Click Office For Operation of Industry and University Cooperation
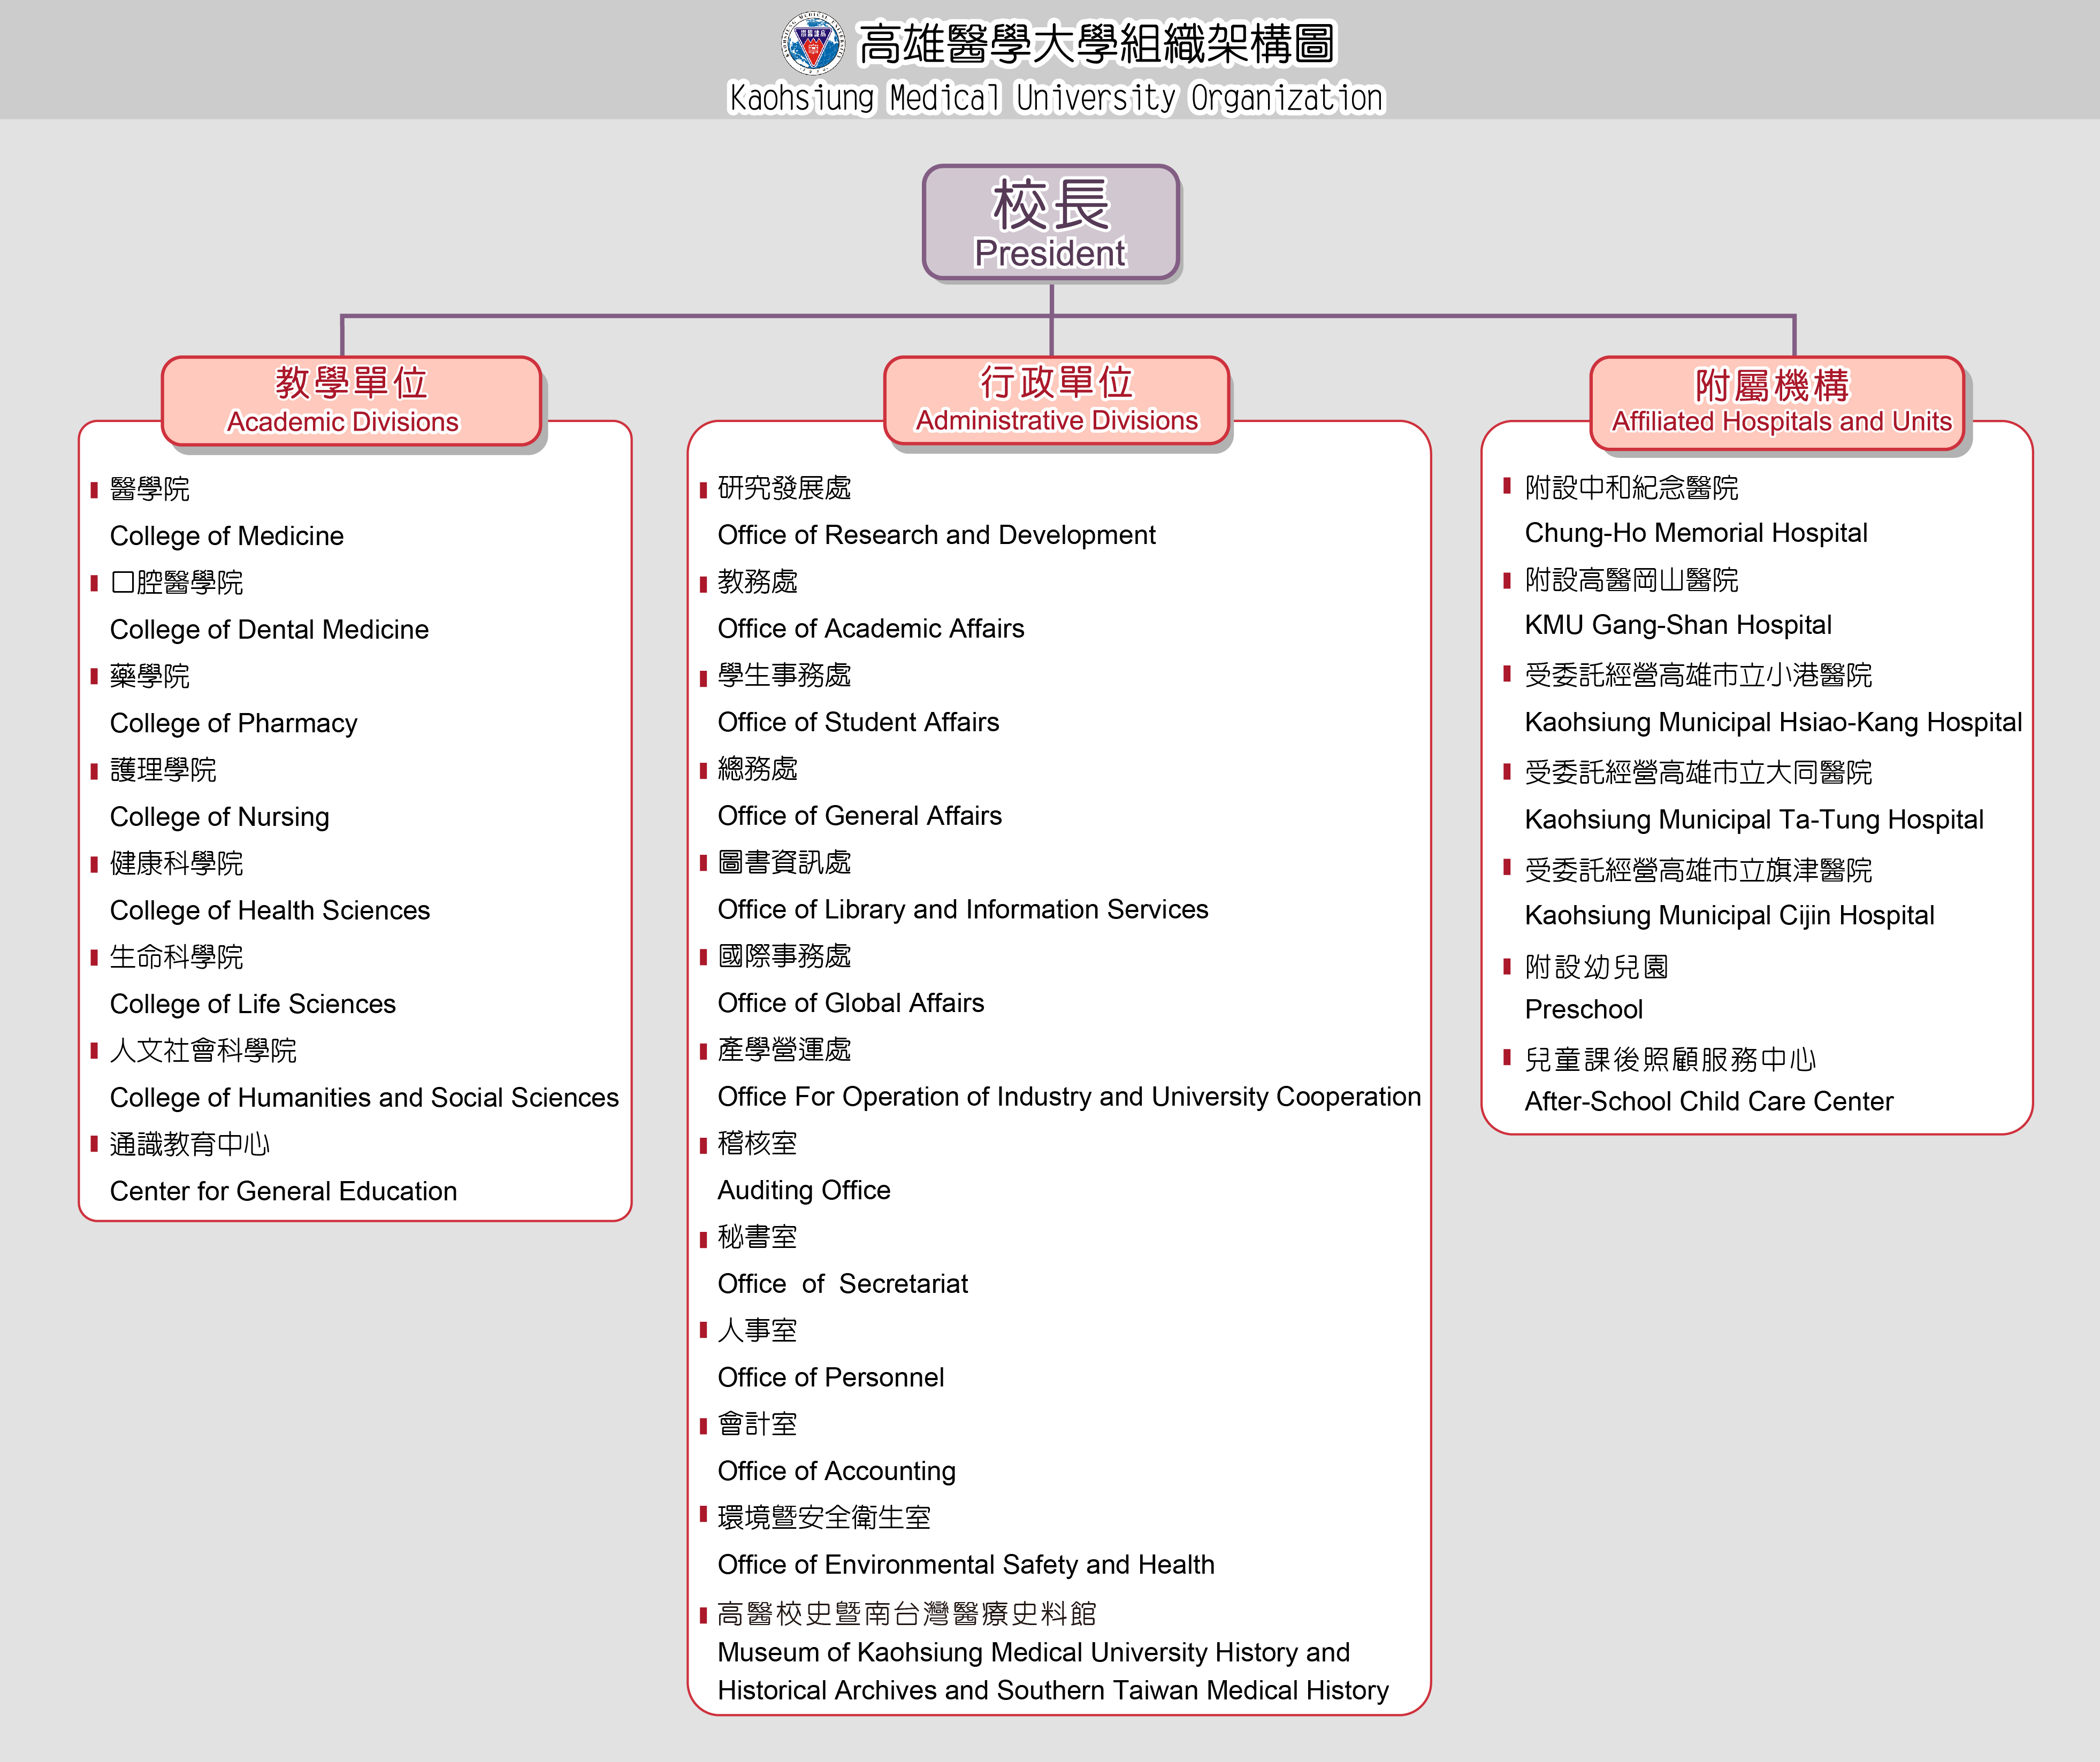 1069,1096
